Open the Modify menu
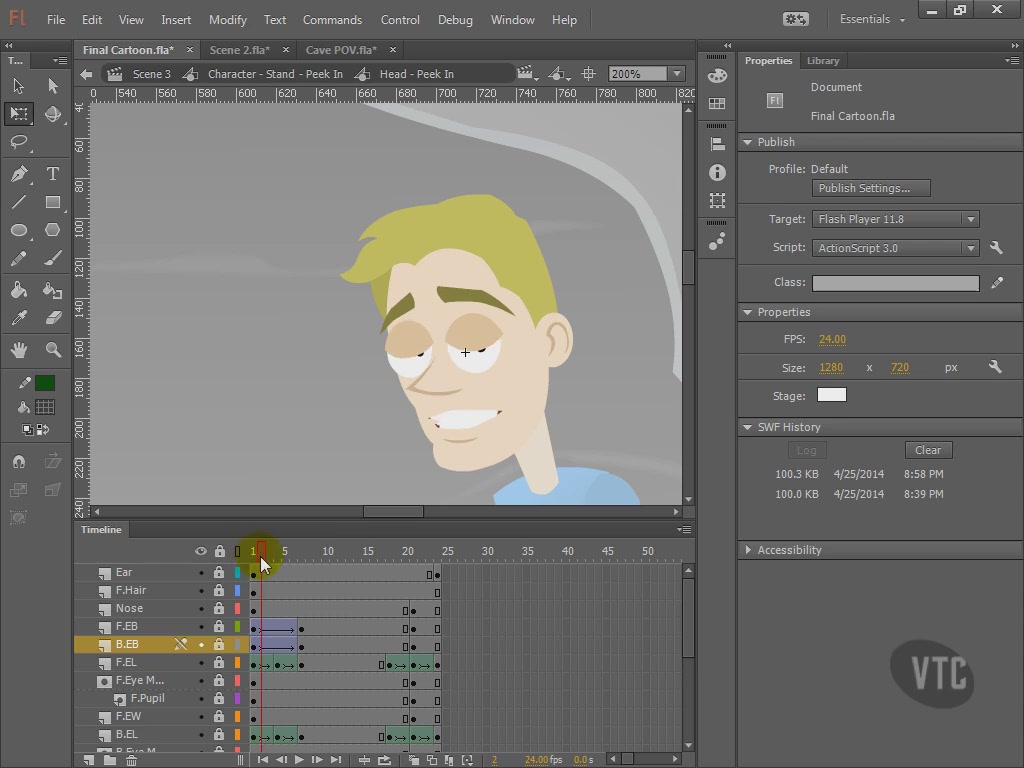 tap(227, 20)
